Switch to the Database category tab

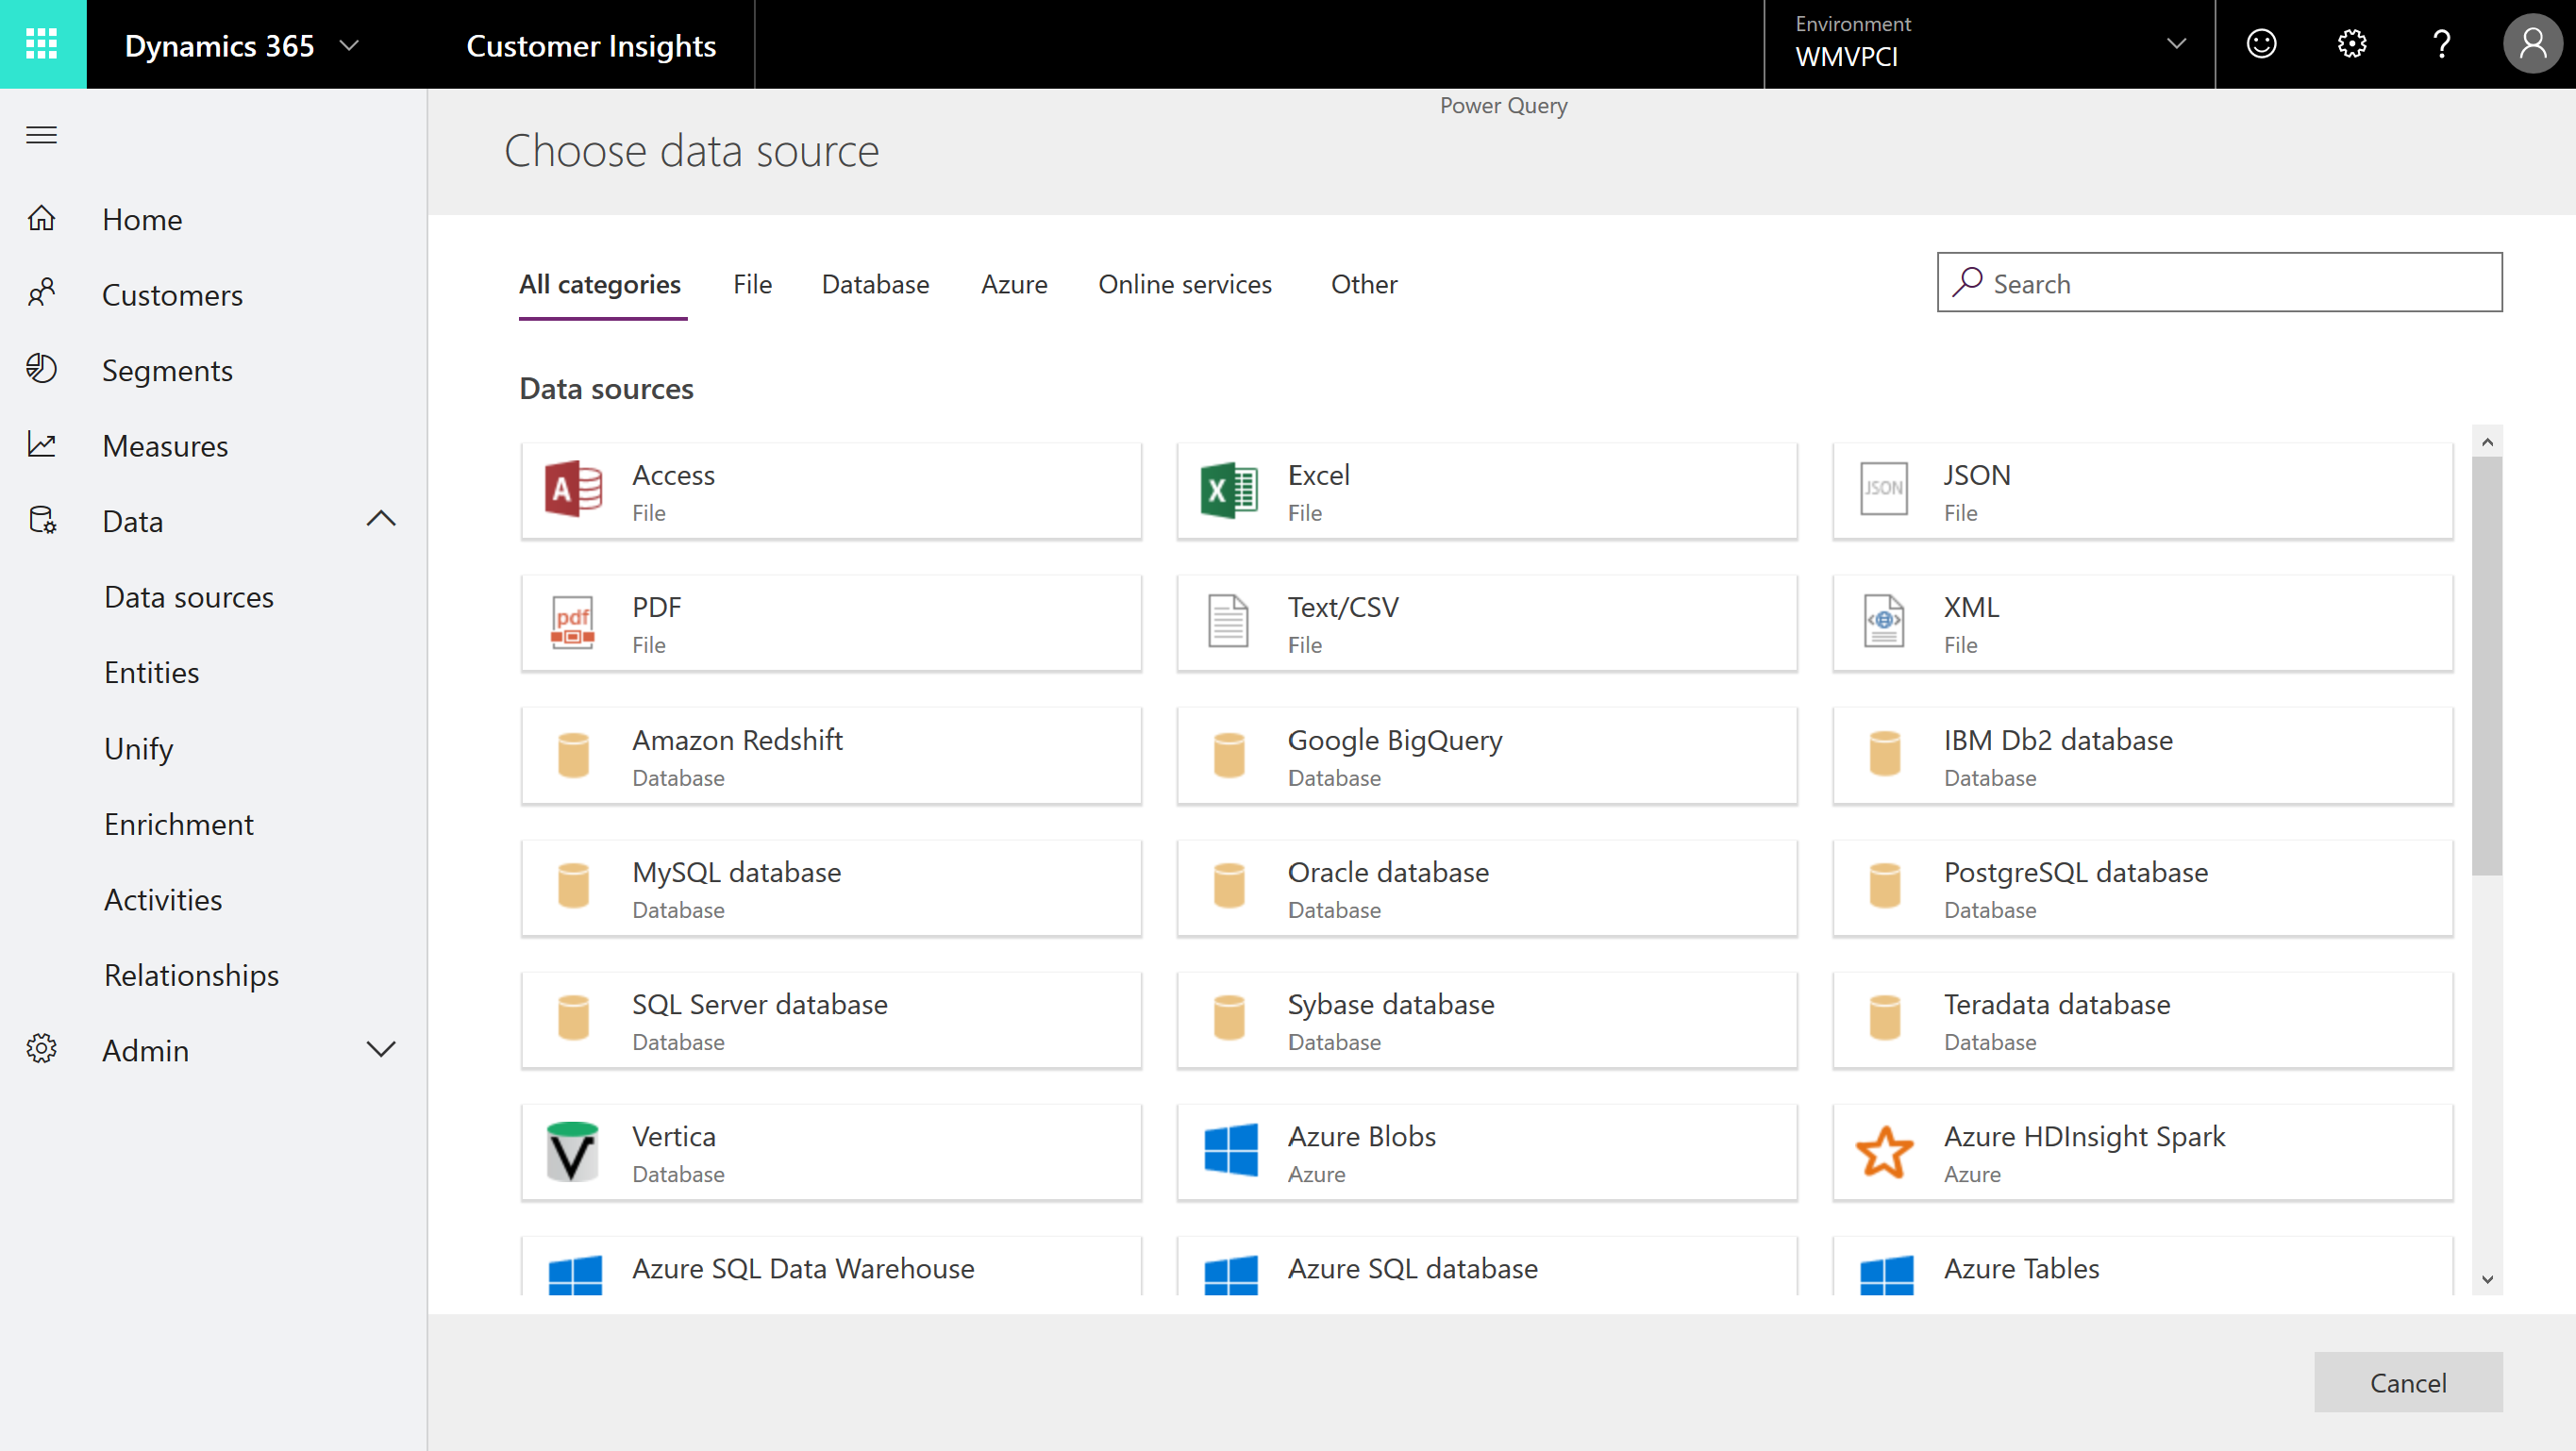coord(874,284)
